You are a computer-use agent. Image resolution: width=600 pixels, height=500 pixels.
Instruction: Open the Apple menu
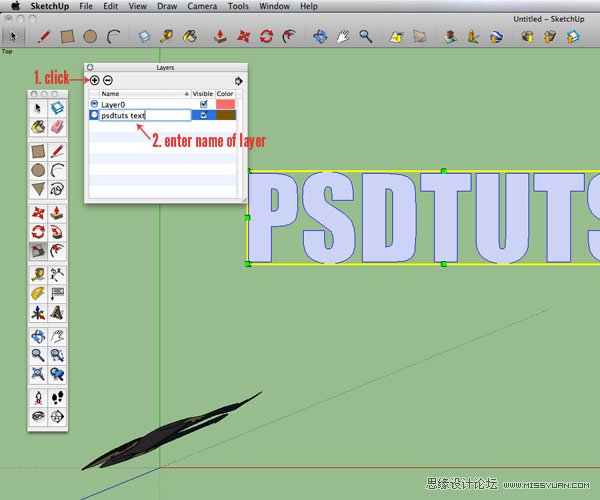pos(15,6)
